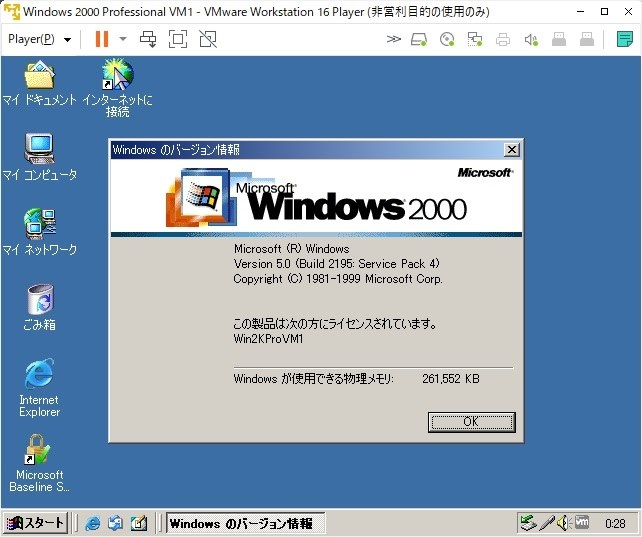Click Show Desktop in Quick Launch
642x537 pixels.
pyautogui.click(x=139, y=523)
